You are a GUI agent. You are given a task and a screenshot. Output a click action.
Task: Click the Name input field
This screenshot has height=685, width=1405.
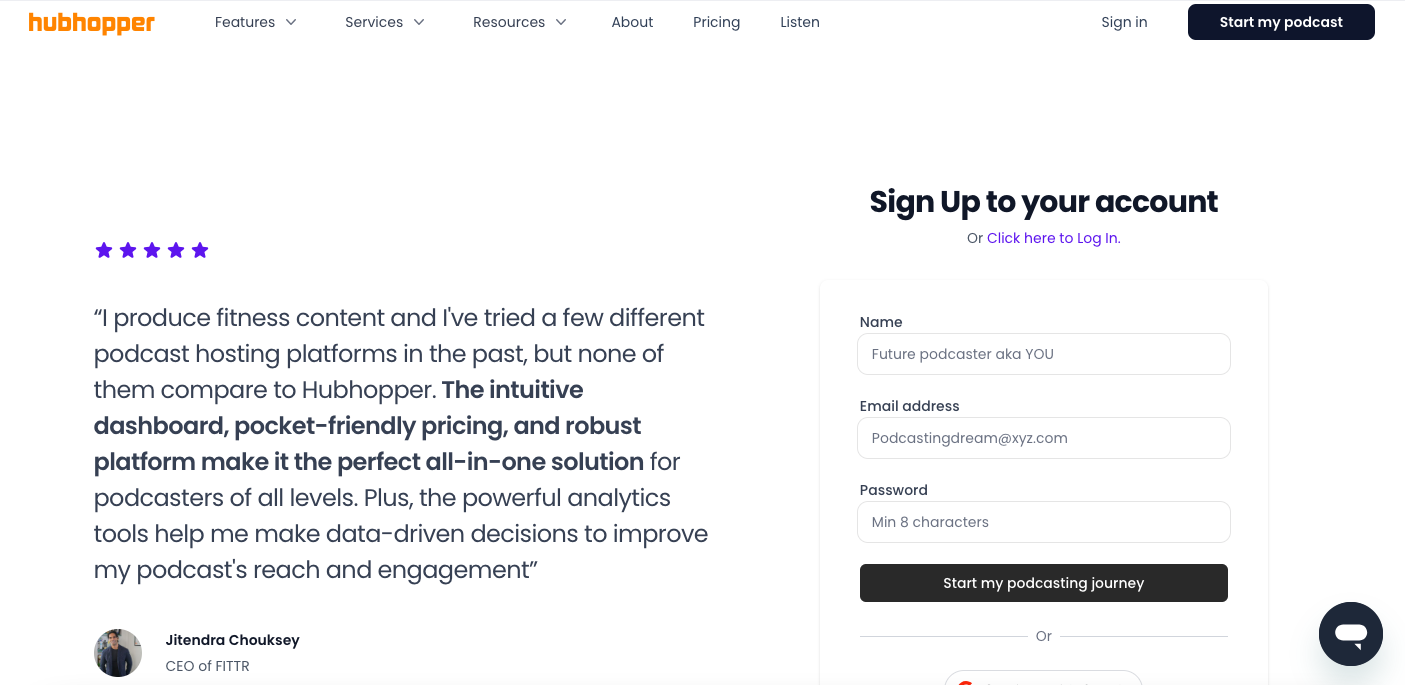(x=1043, y=354)
